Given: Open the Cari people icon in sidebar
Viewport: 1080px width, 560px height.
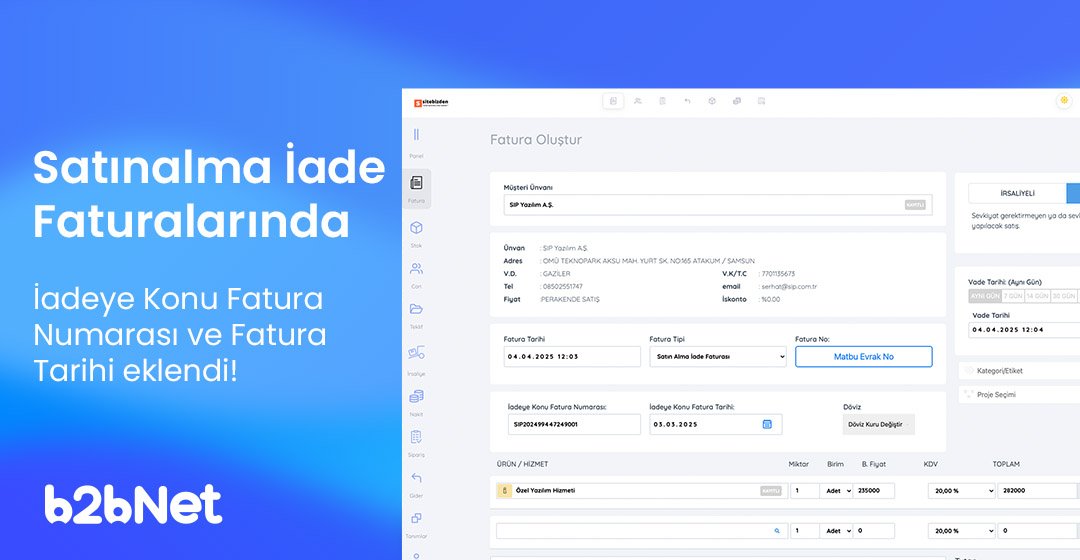Looking at the screenshot, I should [x=416, y=269].
